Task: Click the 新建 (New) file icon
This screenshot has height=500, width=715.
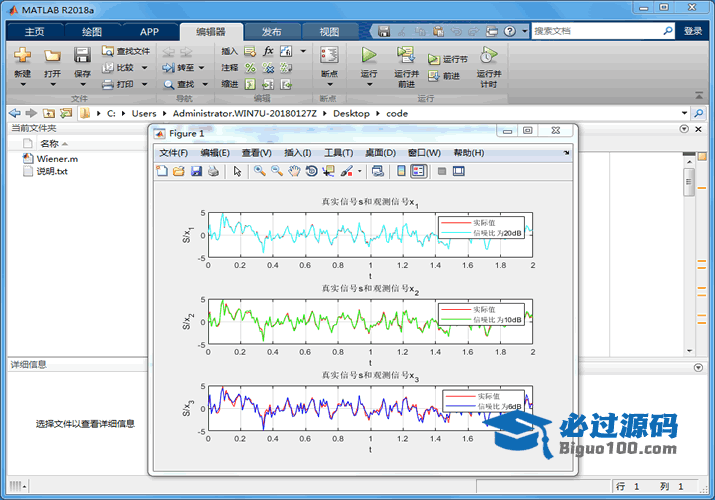Action: pos(22,55)
